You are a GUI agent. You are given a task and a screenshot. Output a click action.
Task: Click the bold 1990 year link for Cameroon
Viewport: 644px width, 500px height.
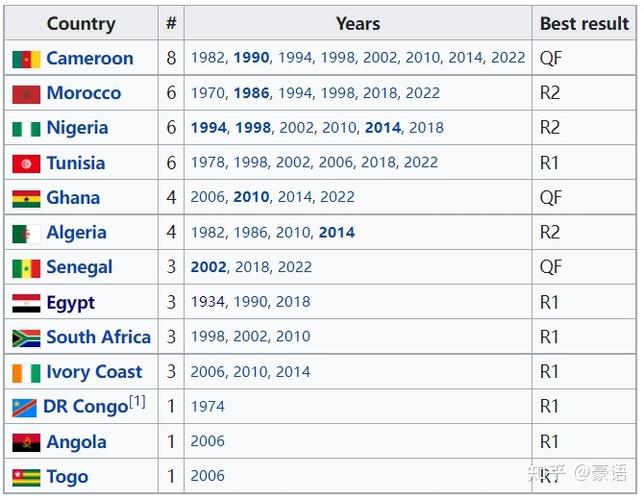tap(253, 58)
